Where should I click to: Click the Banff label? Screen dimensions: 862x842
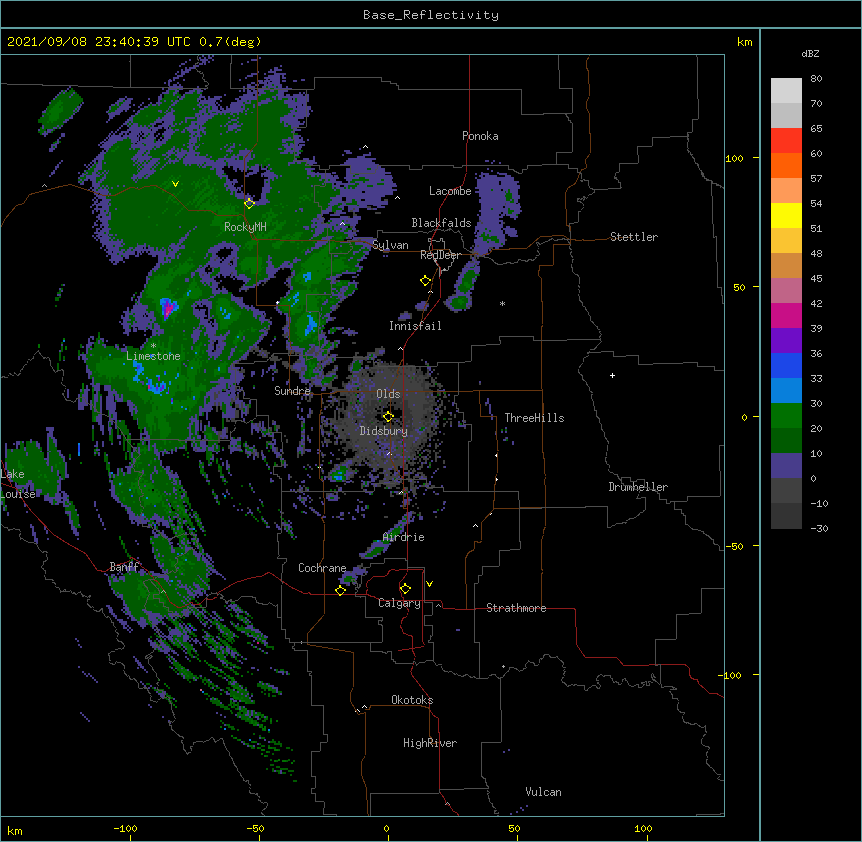coord(124,567)
